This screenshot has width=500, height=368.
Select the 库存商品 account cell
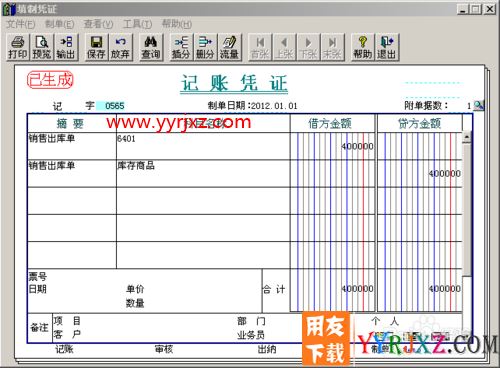(203, 173)
